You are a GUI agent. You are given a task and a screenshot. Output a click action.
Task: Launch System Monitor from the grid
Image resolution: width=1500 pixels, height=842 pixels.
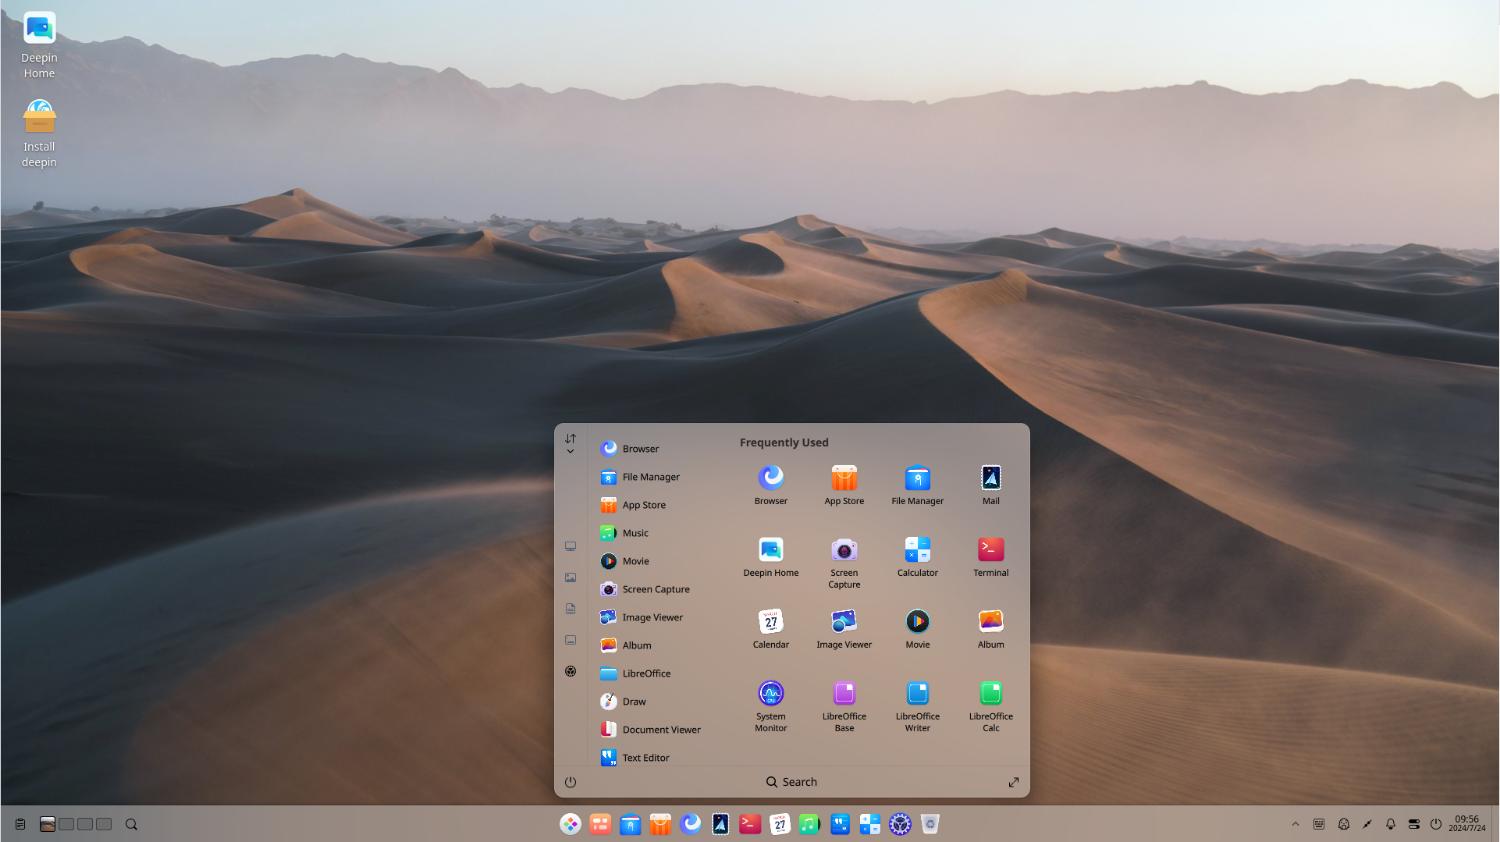coord(770,706)
